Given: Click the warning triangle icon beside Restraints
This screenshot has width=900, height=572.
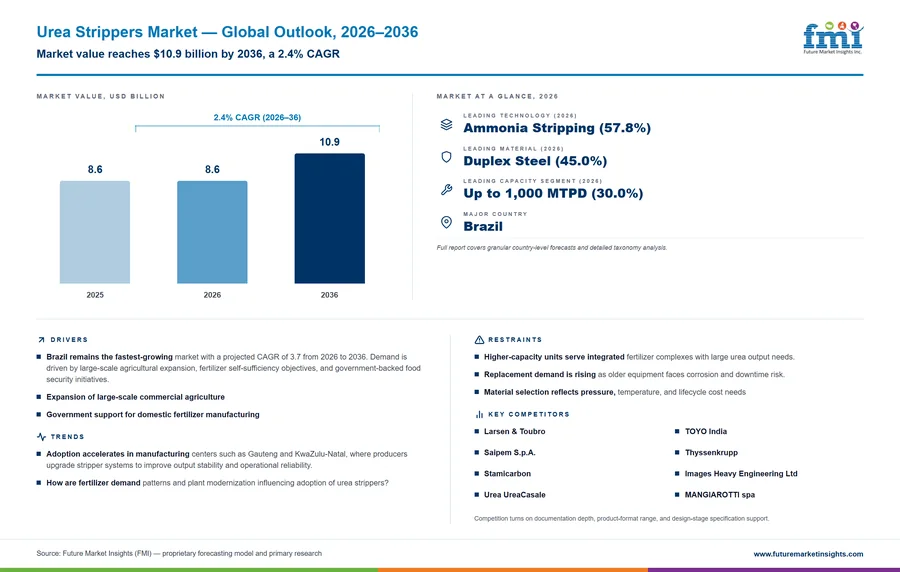Looking at the screenshot, I should pyautogui.click(x=479, y=340).
